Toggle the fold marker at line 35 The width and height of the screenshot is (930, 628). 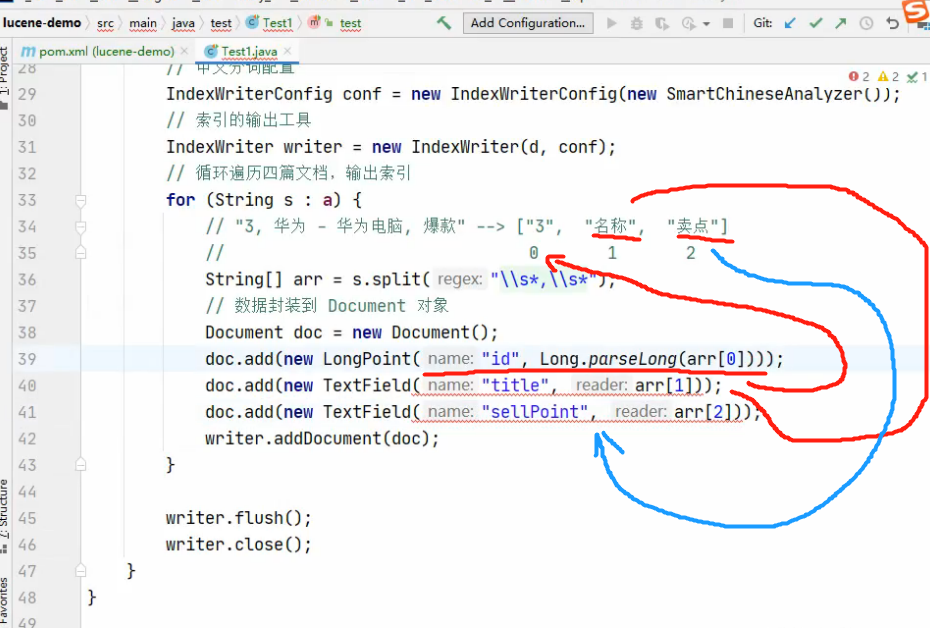point(81,253)
